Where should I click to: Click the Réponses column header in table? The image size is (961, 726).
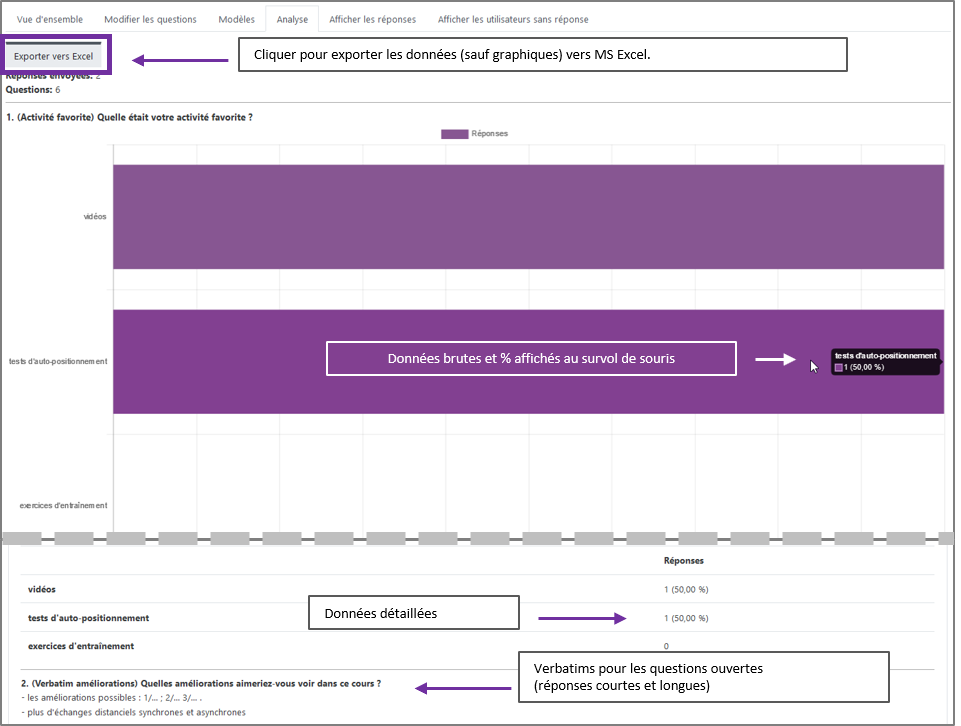click(x=686, y=561)
